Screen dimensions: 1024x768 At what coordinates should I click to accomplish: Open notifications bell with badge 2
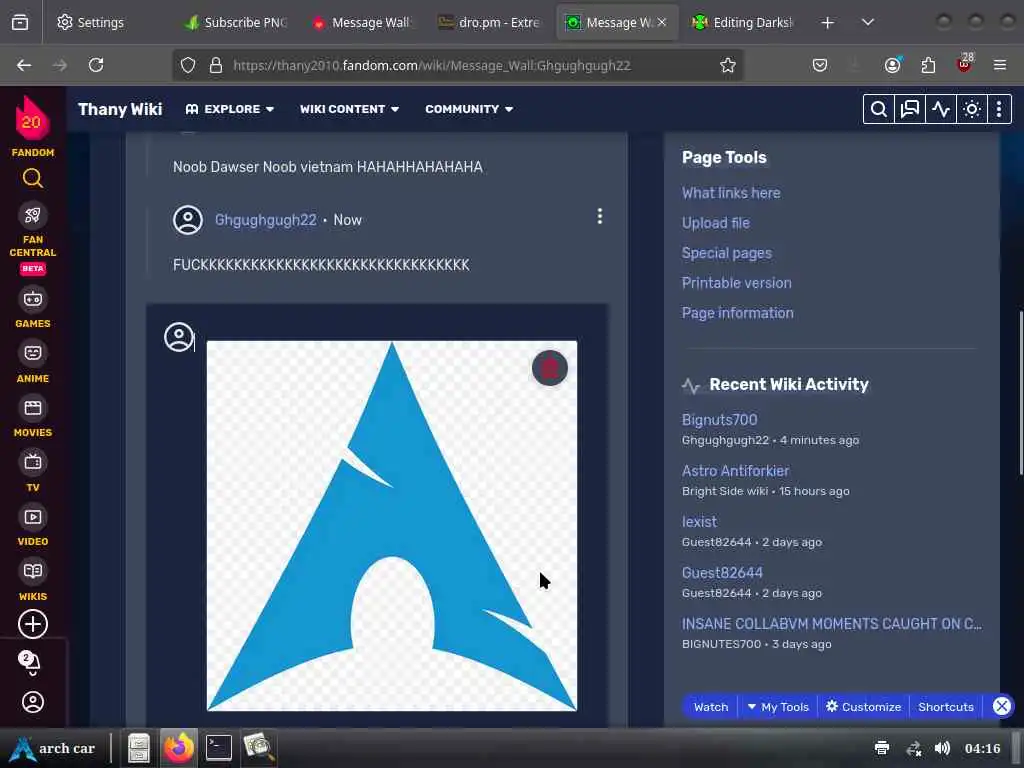coord(30,662)
